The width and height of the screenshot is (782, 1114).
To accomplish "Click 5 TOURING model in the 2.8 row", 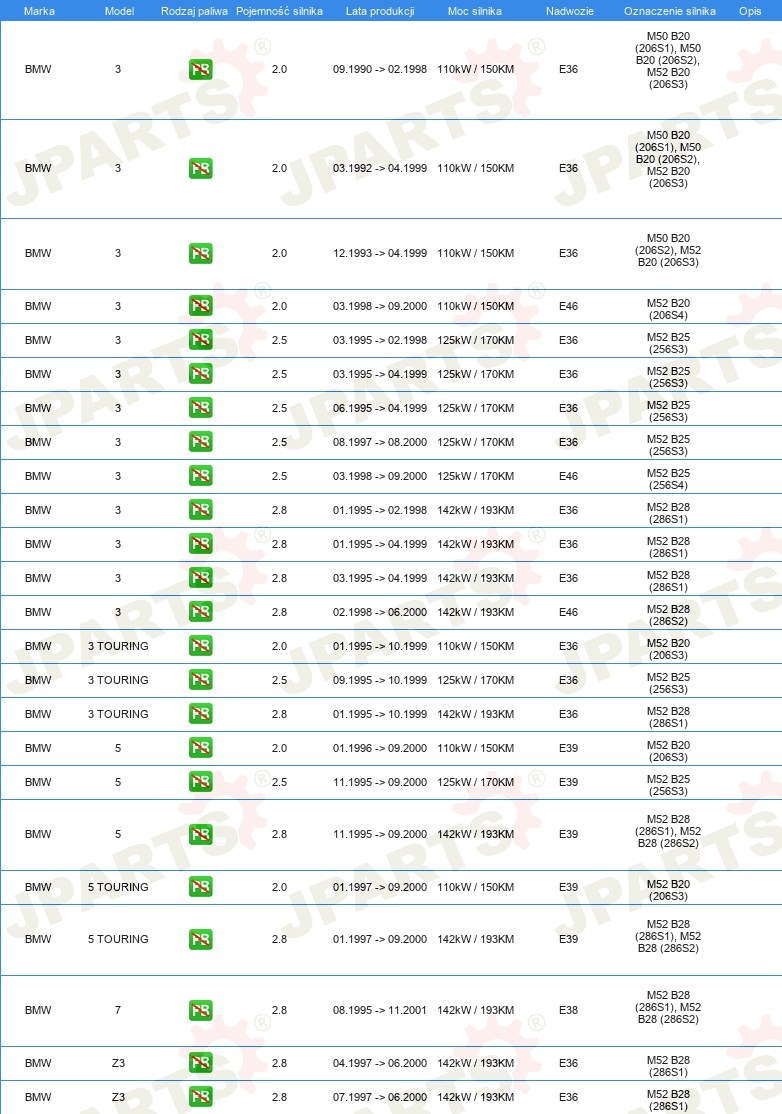I will pyautogui.click(x=118, y=939).
